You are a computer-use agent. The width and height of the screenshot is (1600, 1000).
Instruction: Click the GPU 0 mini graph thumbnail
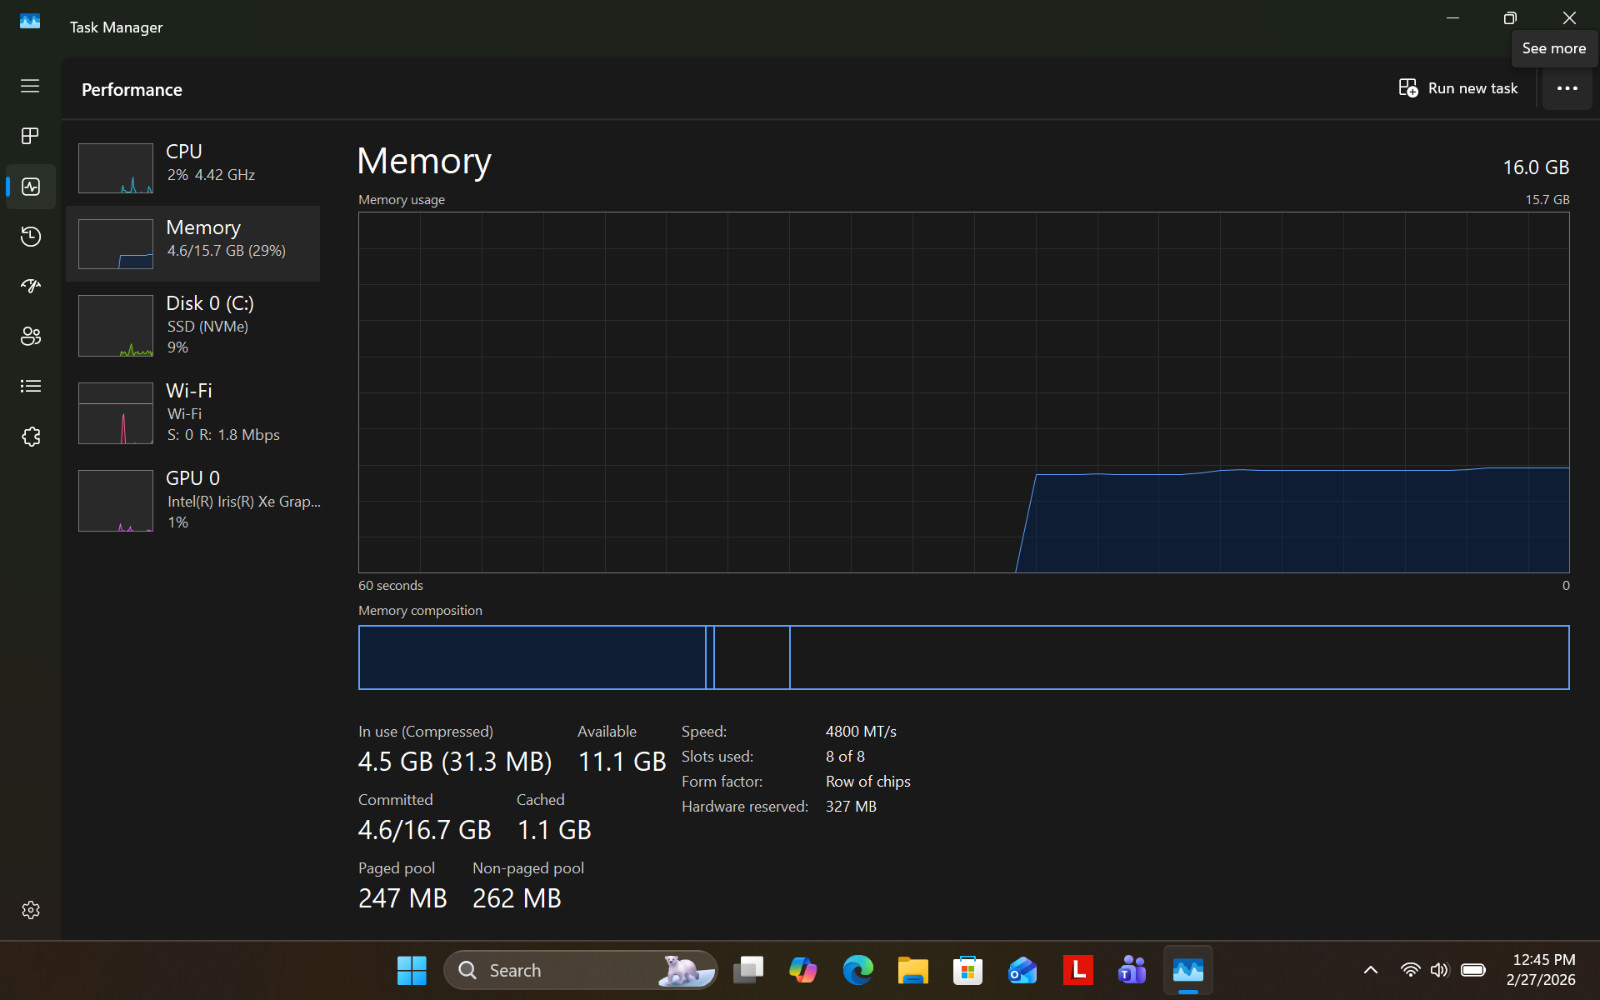(x=116, y=501)
